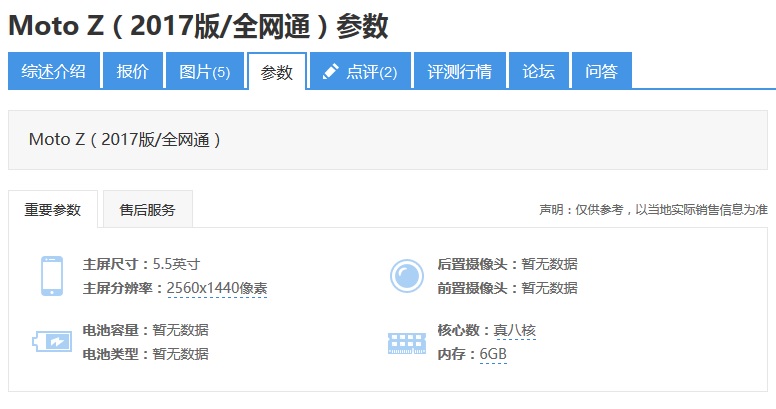Click the 6GB memory link

[x=493, y=354]
